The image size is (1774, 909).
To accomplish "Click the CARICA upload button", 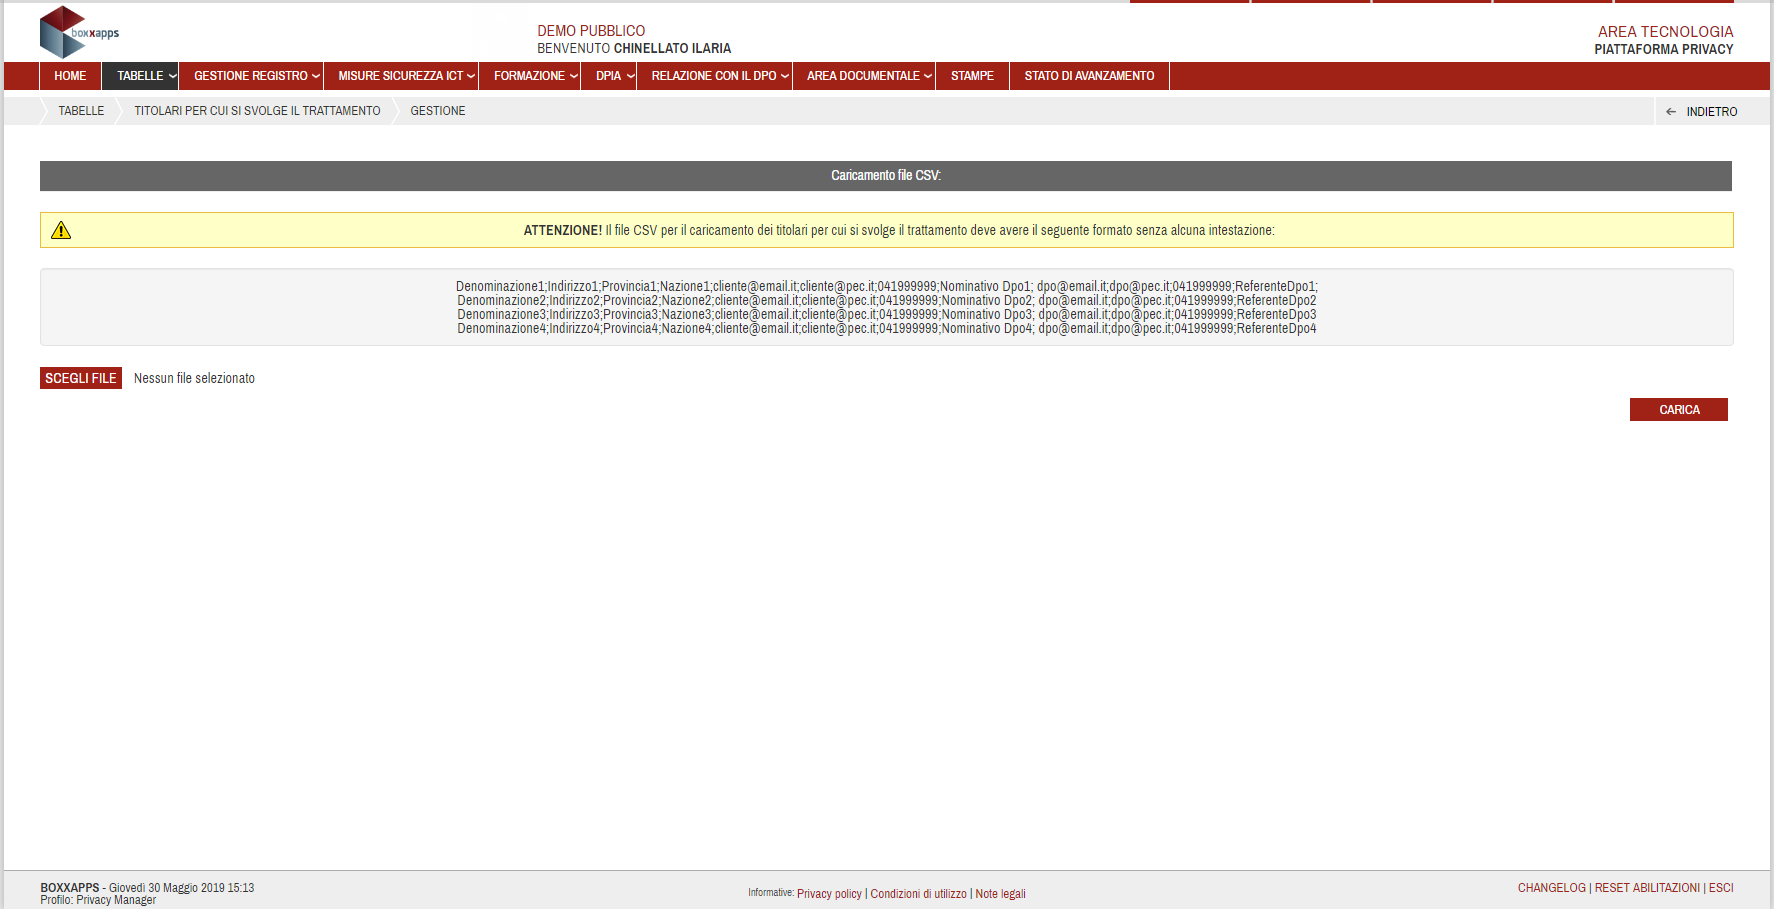I will (x=1679, y=410).
